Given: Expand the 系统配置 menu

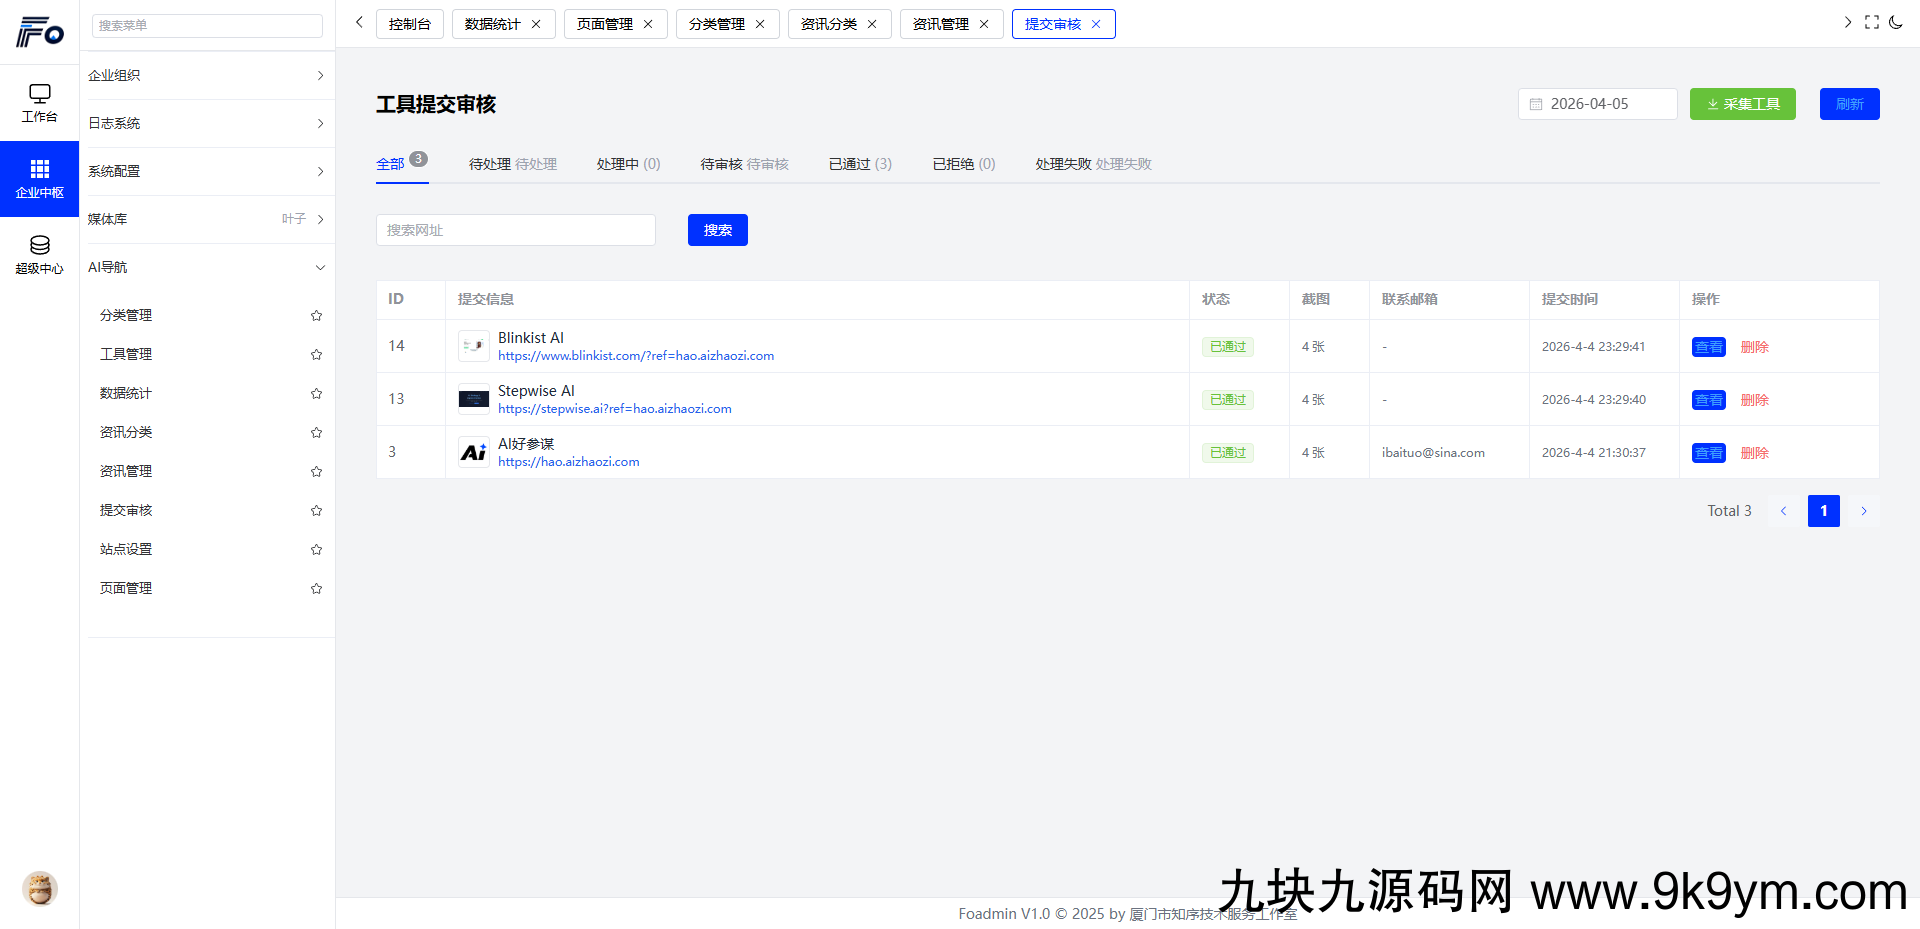Looking at the screenshot, I should click(209, 171).
